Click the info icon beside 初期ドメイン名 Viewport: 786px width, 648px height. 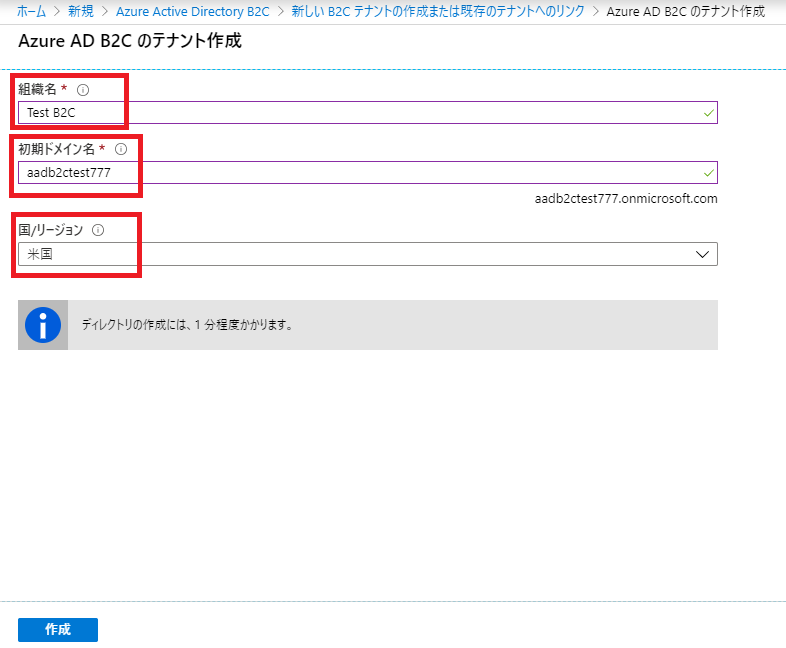(121, 149)
